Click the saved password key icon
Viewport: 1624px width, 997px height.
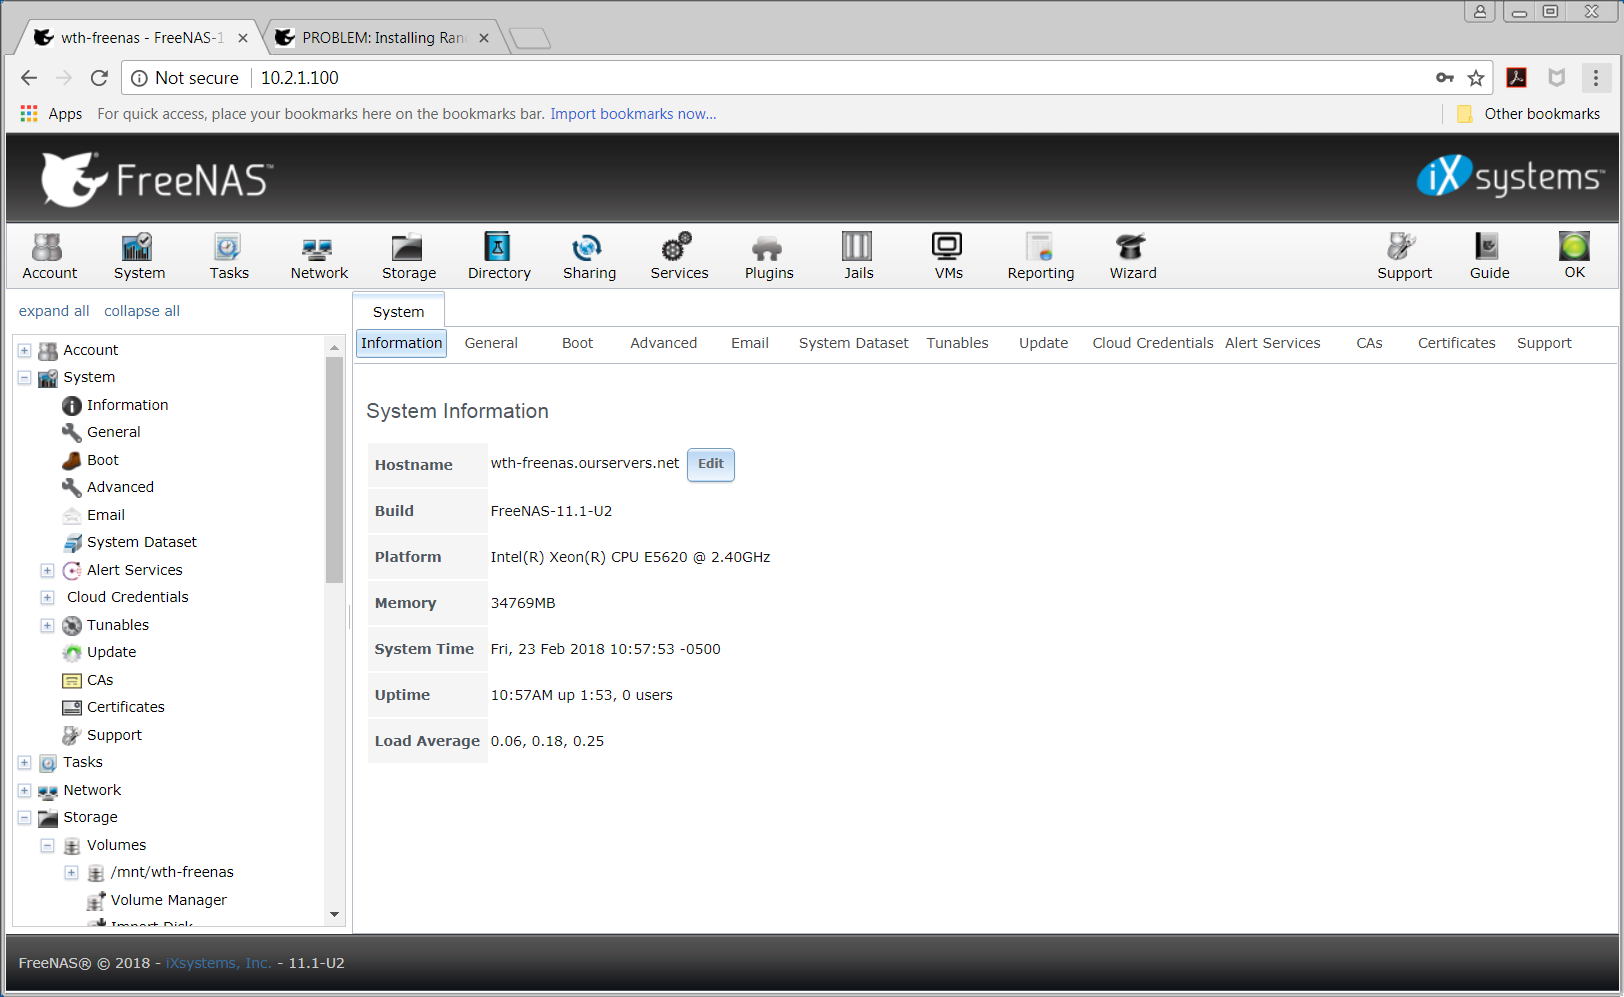tap(1444, 78)
